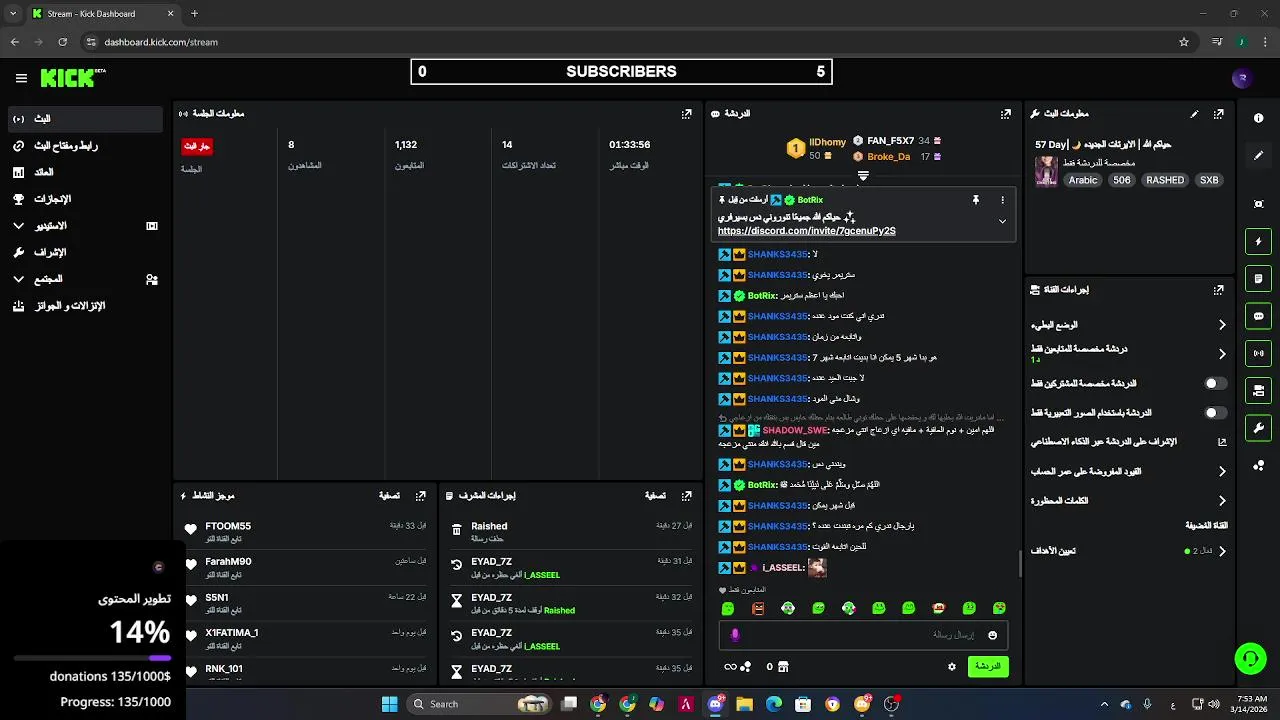Filter the activity feed list
Image resolution: width=1280 pixels, height=720 pixels.
389,496
